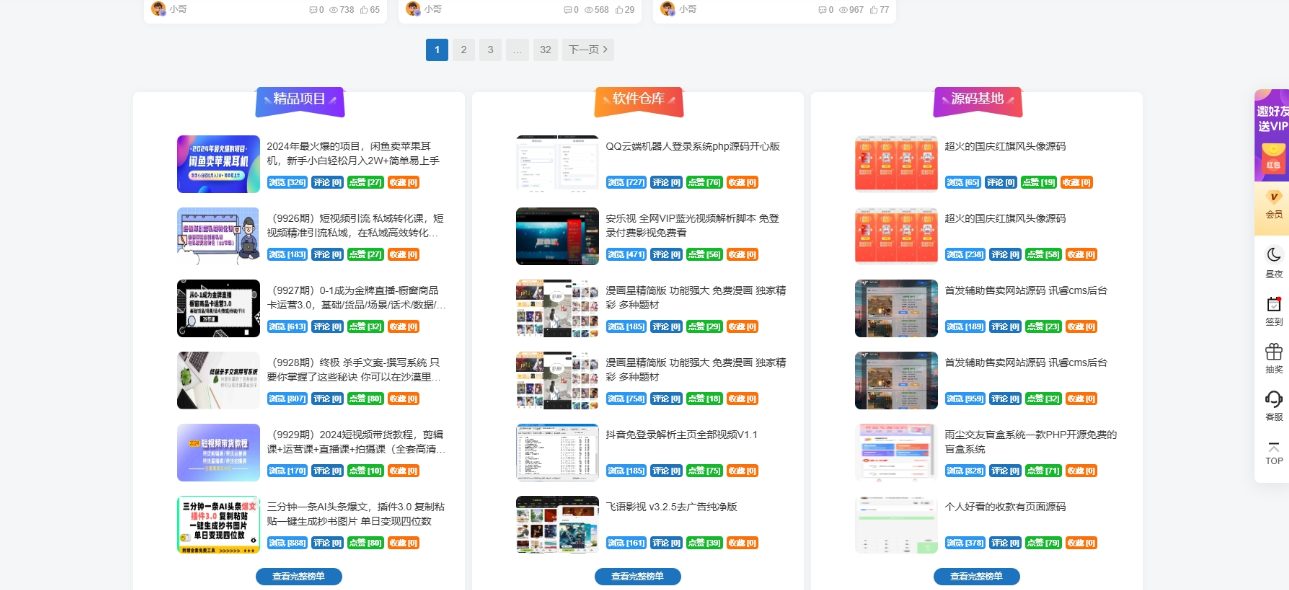
Task: Contact 客服 via the headset icon
Action: pos(1273,405)
